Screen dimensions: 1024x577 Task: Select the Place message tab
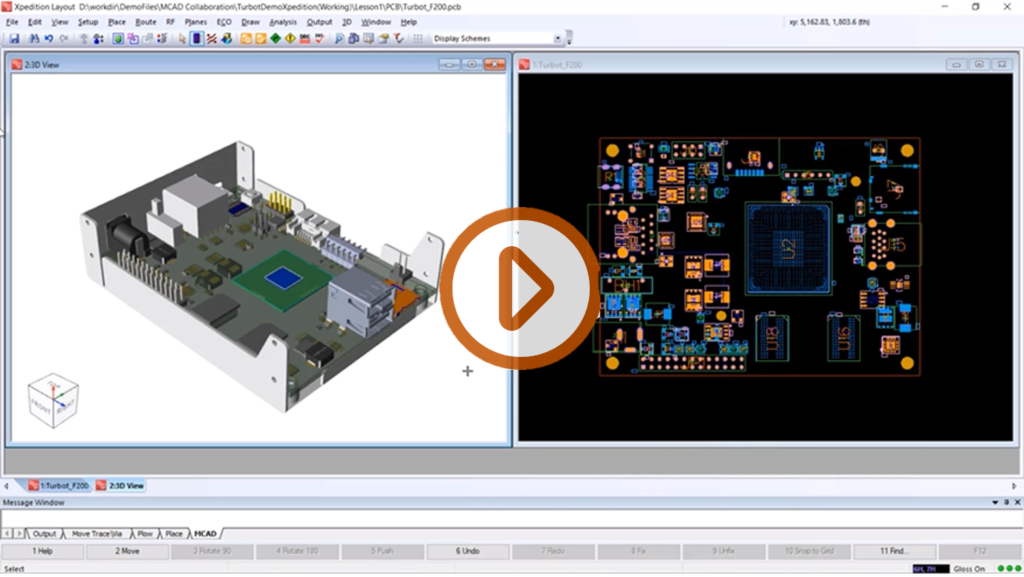pyautogui.click(x=174, y=534)
